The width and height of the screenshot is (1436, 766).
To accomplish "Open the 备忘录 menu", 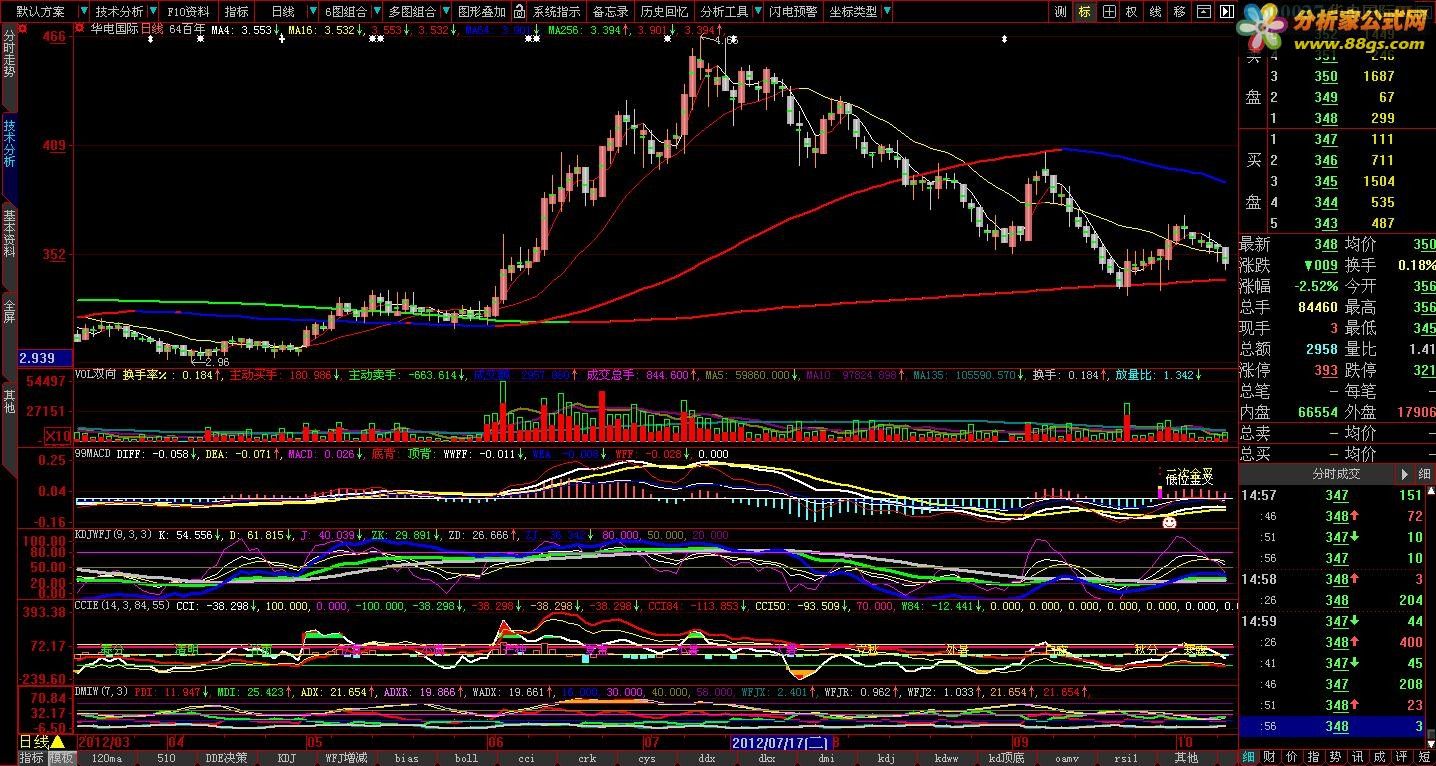I will coord(611,12).
